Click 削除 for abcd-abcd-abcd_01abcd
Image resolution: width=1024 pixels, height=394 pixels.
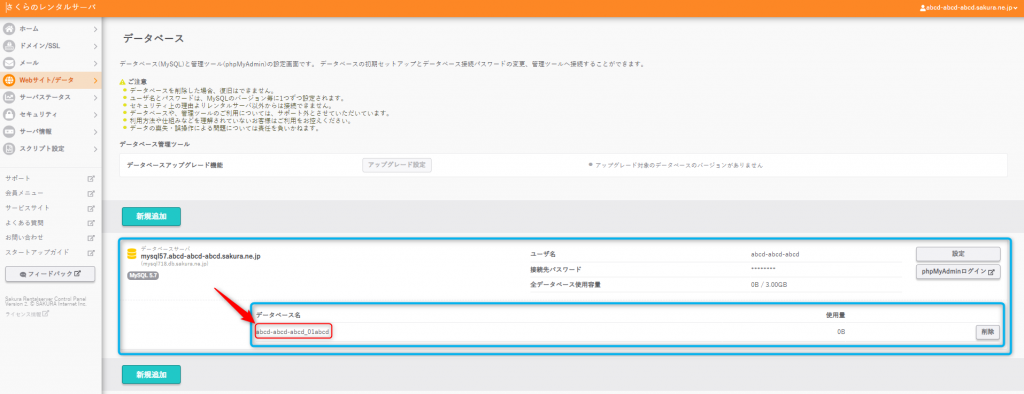point(988,332)
